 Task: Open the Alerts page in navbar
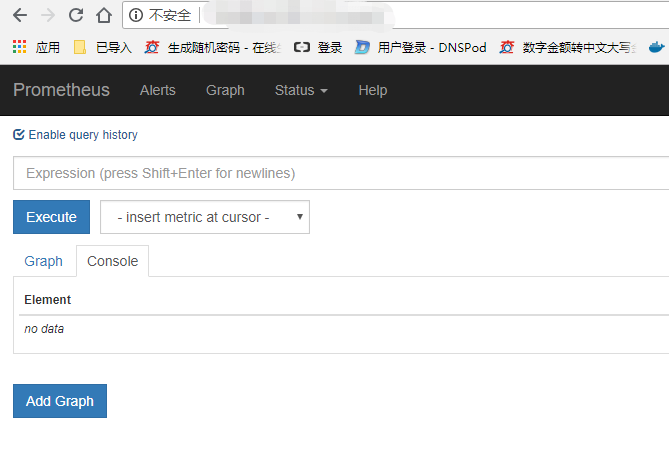(x=157, y=90)
